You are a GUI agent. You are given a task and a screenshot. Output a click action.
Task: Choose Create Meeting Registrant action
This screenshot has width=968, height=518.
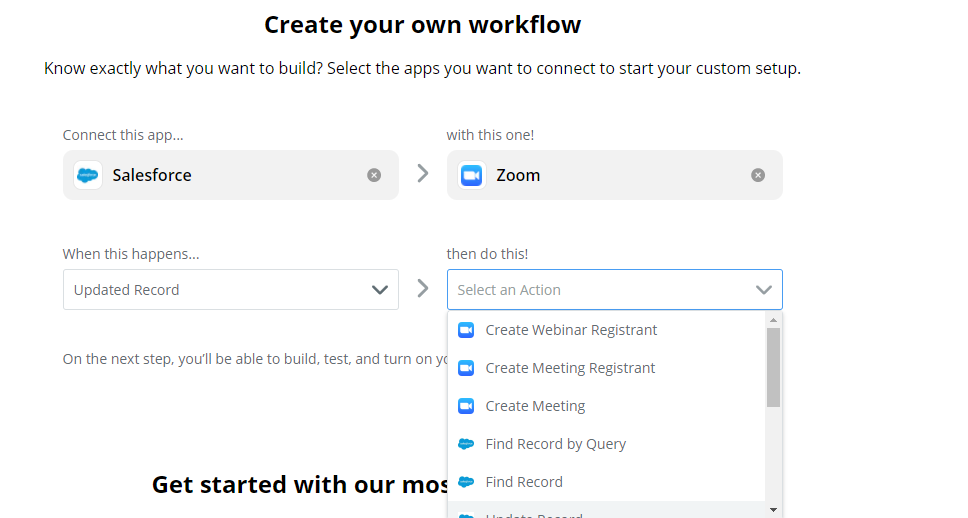pyautogui.click(x=570, y=368)
